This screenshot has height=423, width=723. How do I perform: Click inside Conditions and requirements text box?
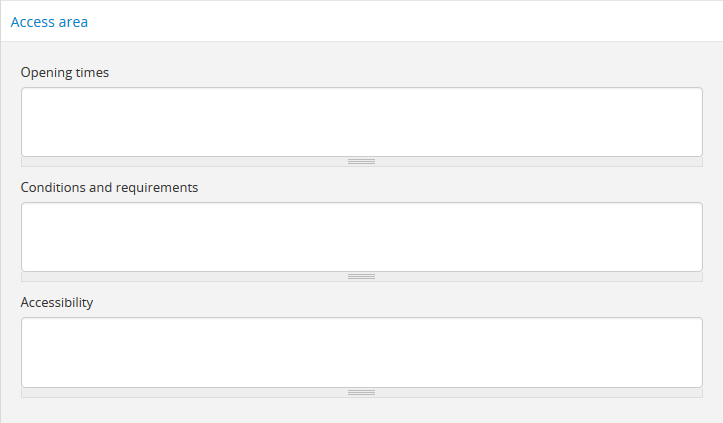pos(361,237)
